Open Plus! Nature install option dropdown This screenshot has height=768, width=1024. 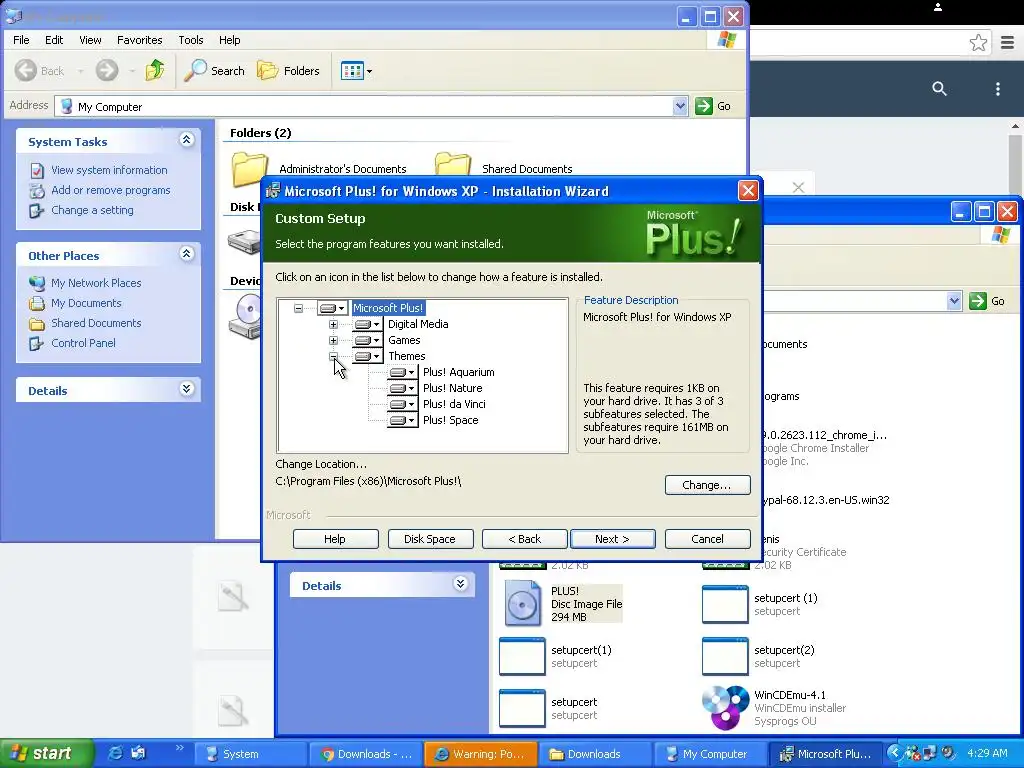point(402,388)
